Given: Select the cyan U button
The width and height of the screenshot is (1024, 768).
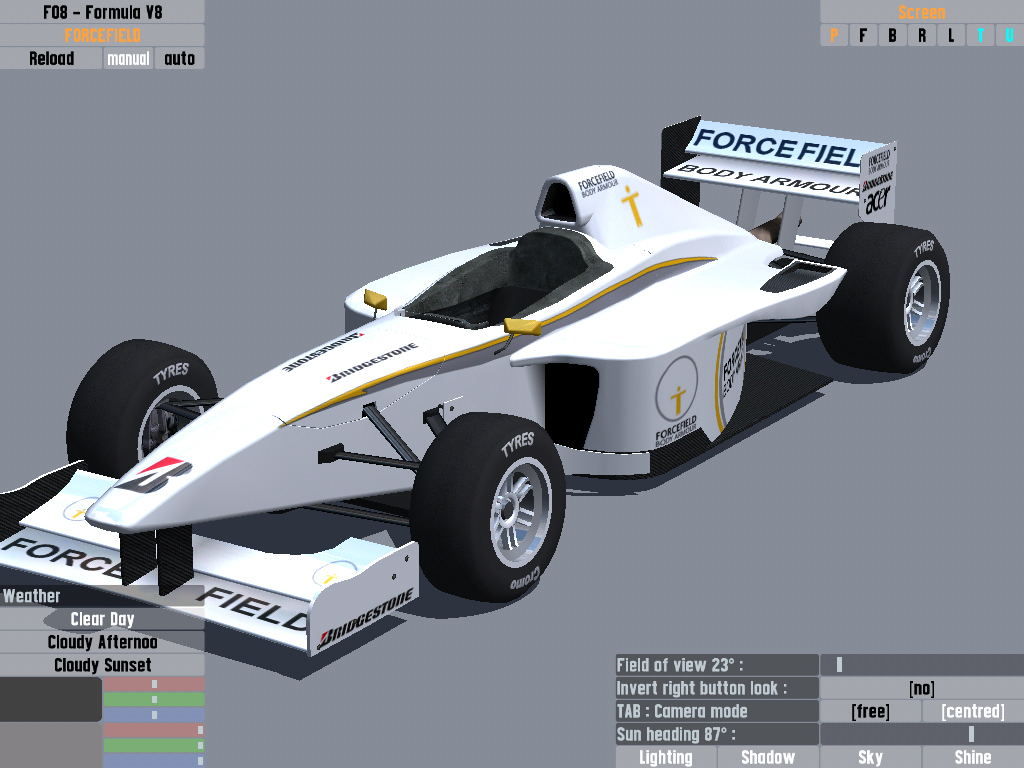Looking at the screenshot, I should pyautogui.click(x=1010, y=35).
